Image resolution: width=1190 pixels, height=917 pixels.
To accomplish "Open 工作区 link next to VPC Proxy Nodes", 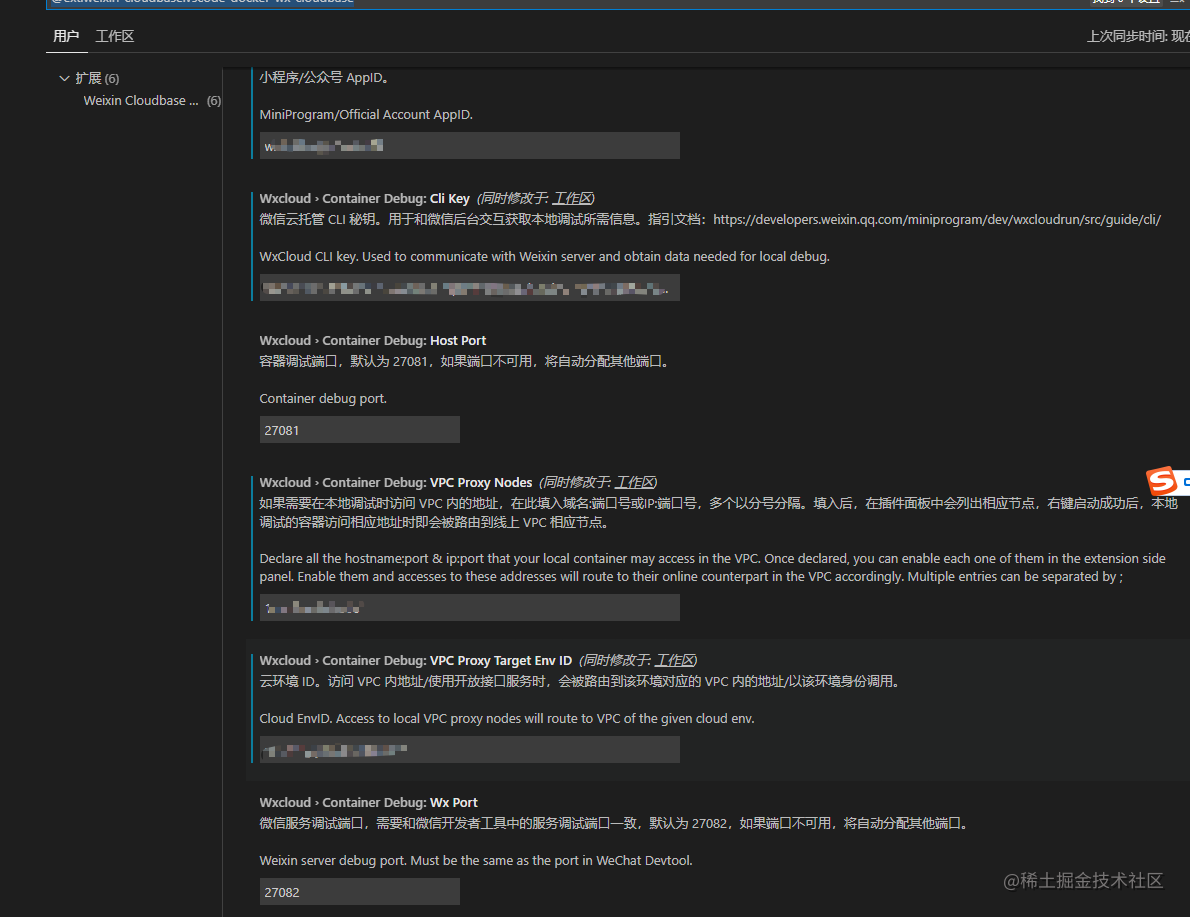I will (634, 482).
